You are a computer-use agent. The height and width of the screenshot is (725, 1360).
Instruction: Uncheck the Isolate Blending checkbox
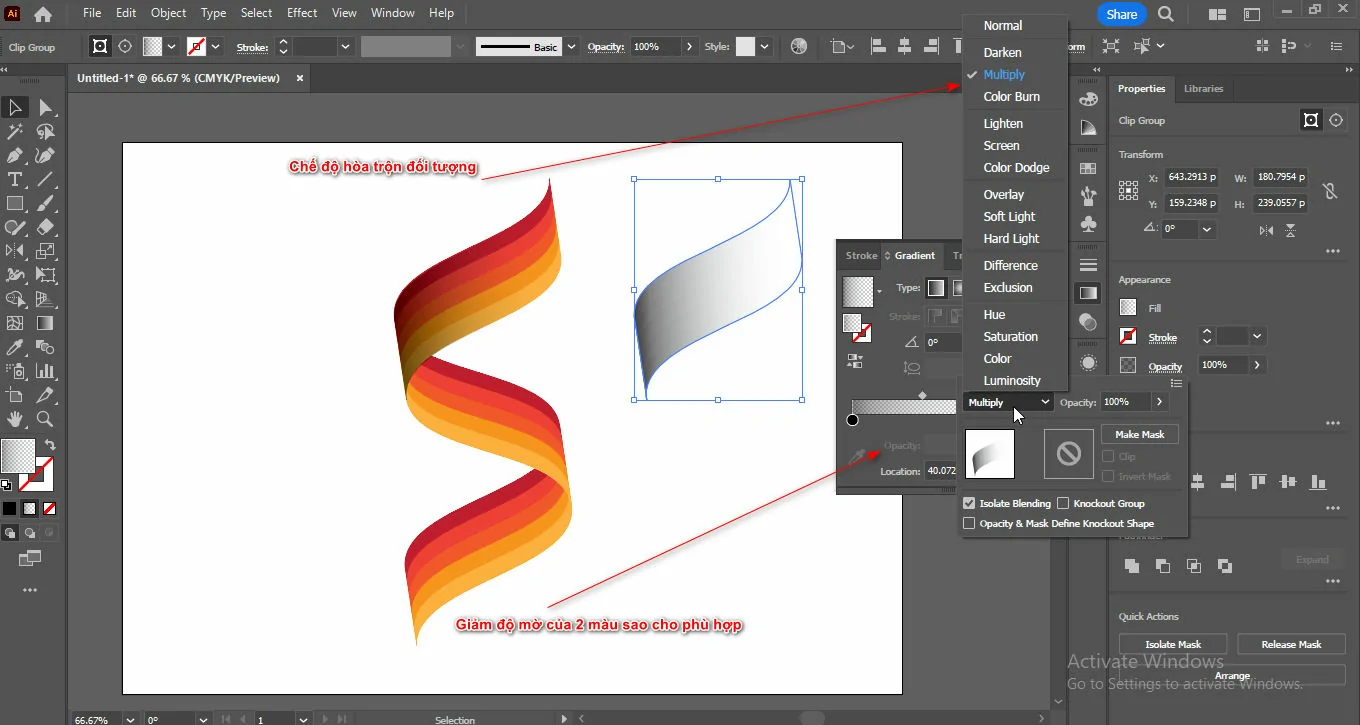[969, 504]
